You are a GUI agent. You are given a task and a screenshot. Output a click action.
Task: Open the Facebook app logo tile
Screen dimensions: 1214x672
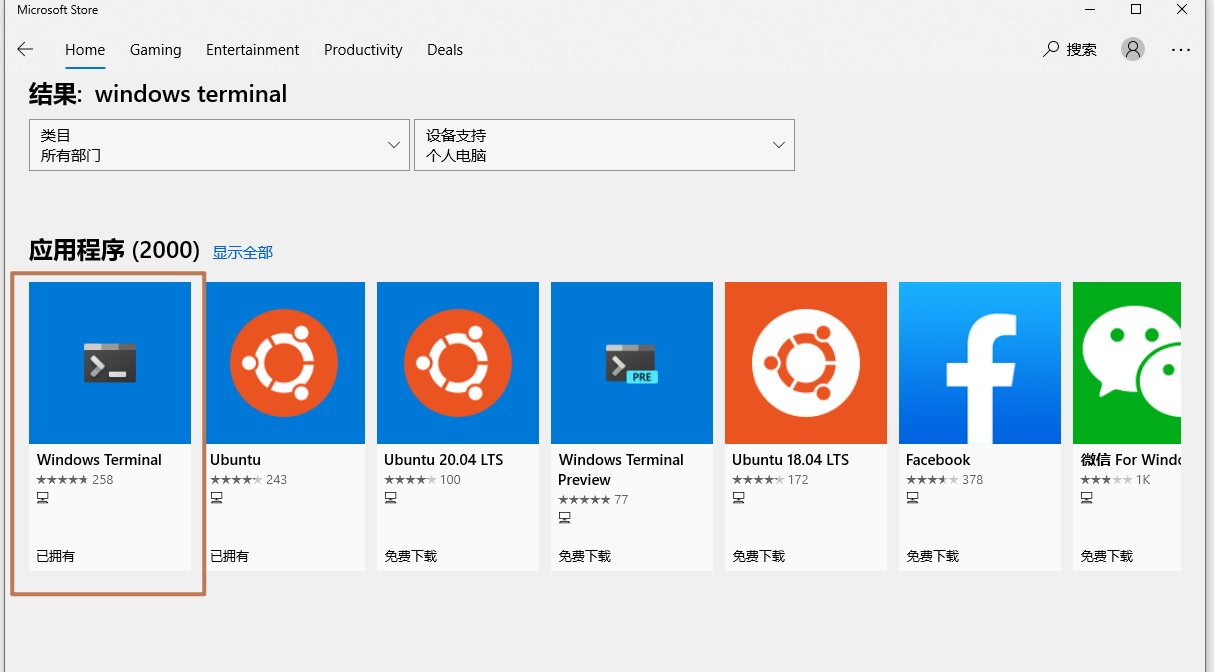point(980,363)
